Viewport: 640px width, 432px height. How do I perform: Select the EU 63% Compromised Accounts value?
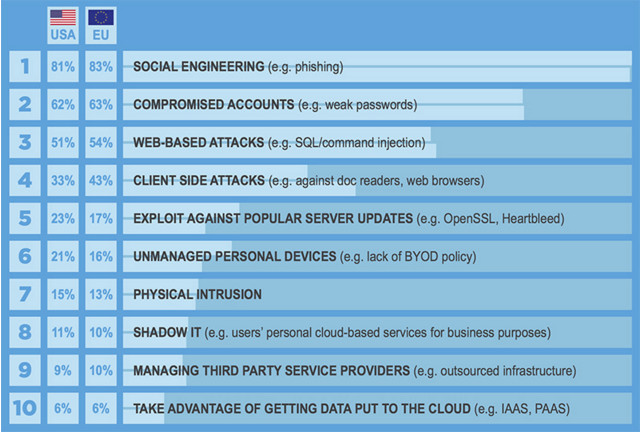tap(101, 104)
